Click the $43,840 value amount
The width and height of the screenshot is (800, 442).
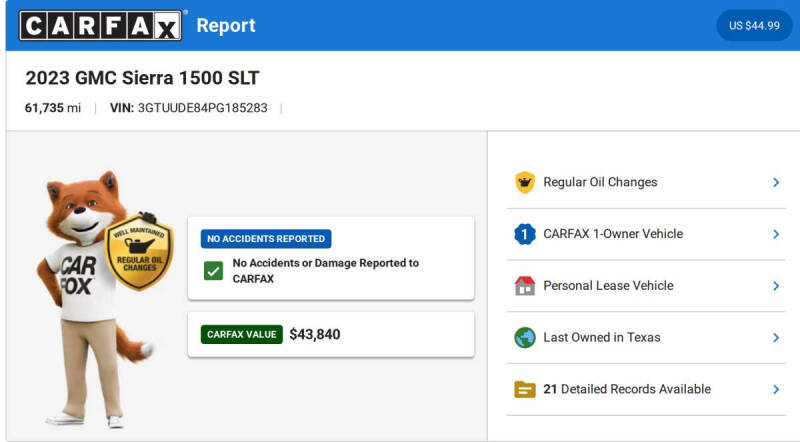tap(315, 334)
